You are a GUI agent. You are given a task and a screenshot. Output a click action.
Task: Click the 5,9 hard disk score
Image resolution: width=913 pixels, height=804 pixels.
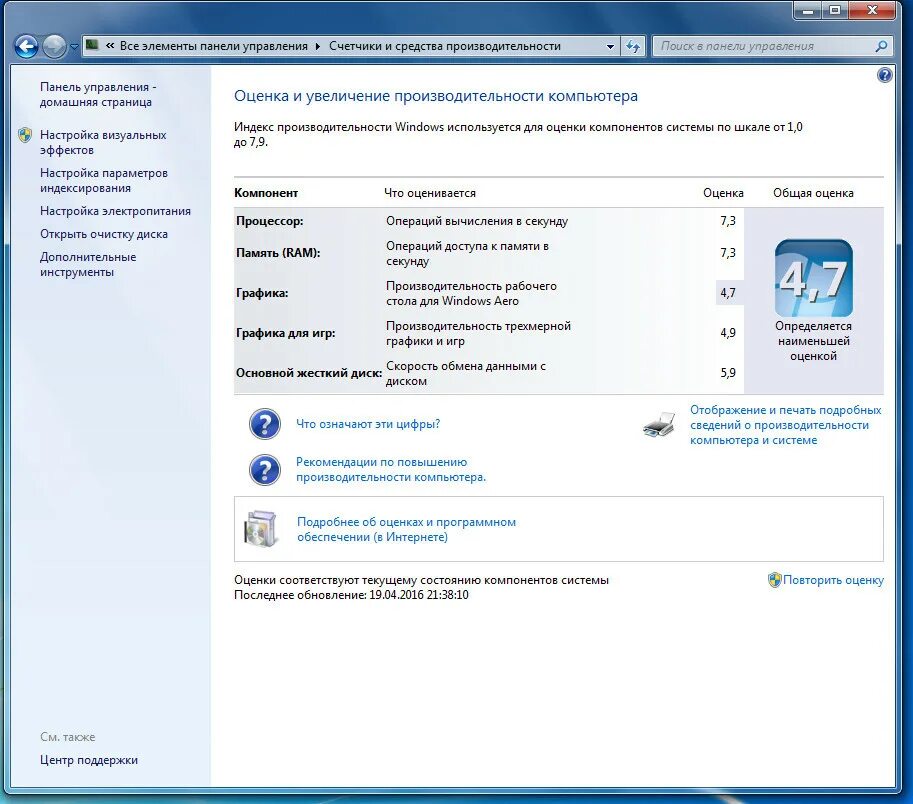point(728,373)
